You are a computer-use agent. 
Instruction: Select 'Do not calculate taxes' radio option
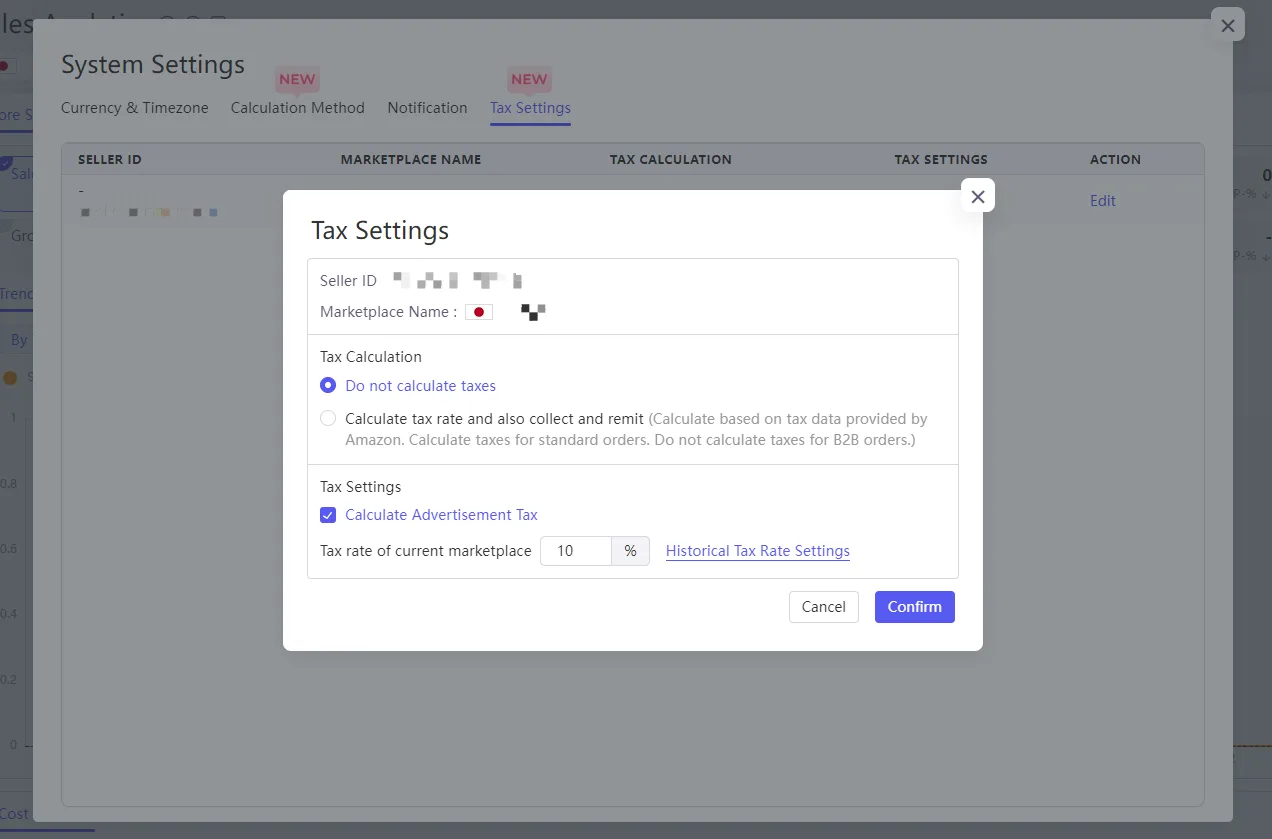click(328, 386)
